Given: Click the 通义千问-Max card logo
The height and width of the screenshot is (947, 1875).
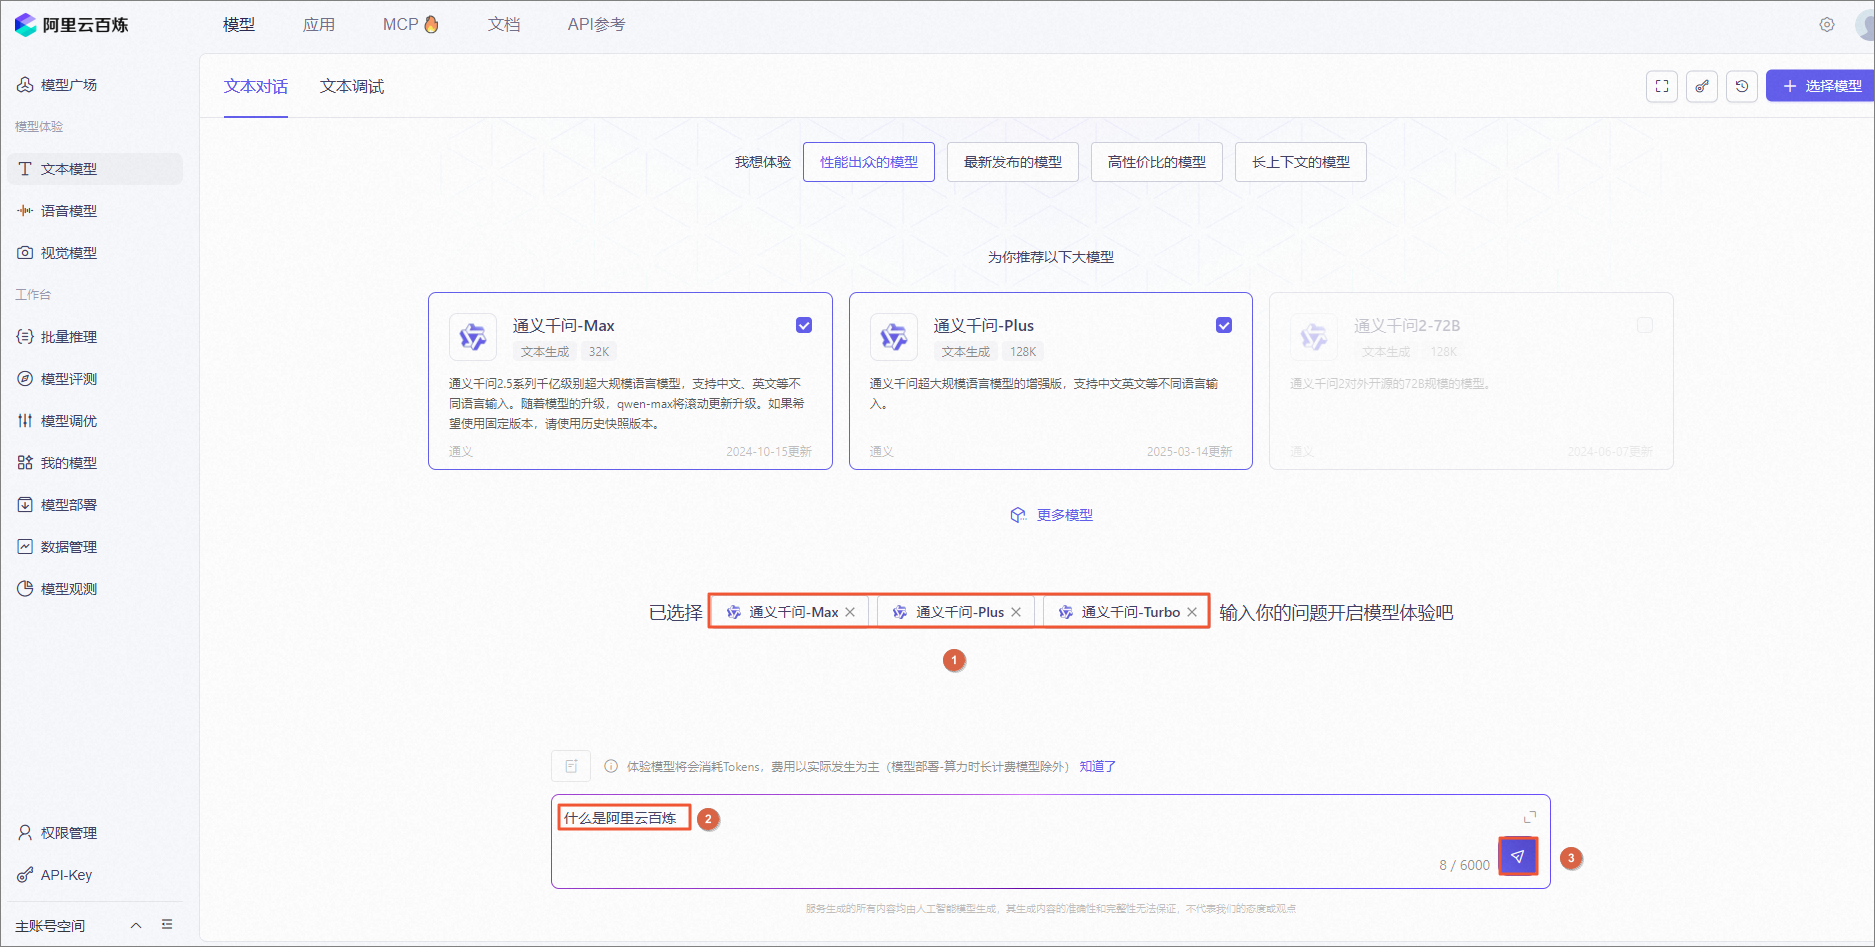Looking at the screenshot, I should [x=473, y=336].
